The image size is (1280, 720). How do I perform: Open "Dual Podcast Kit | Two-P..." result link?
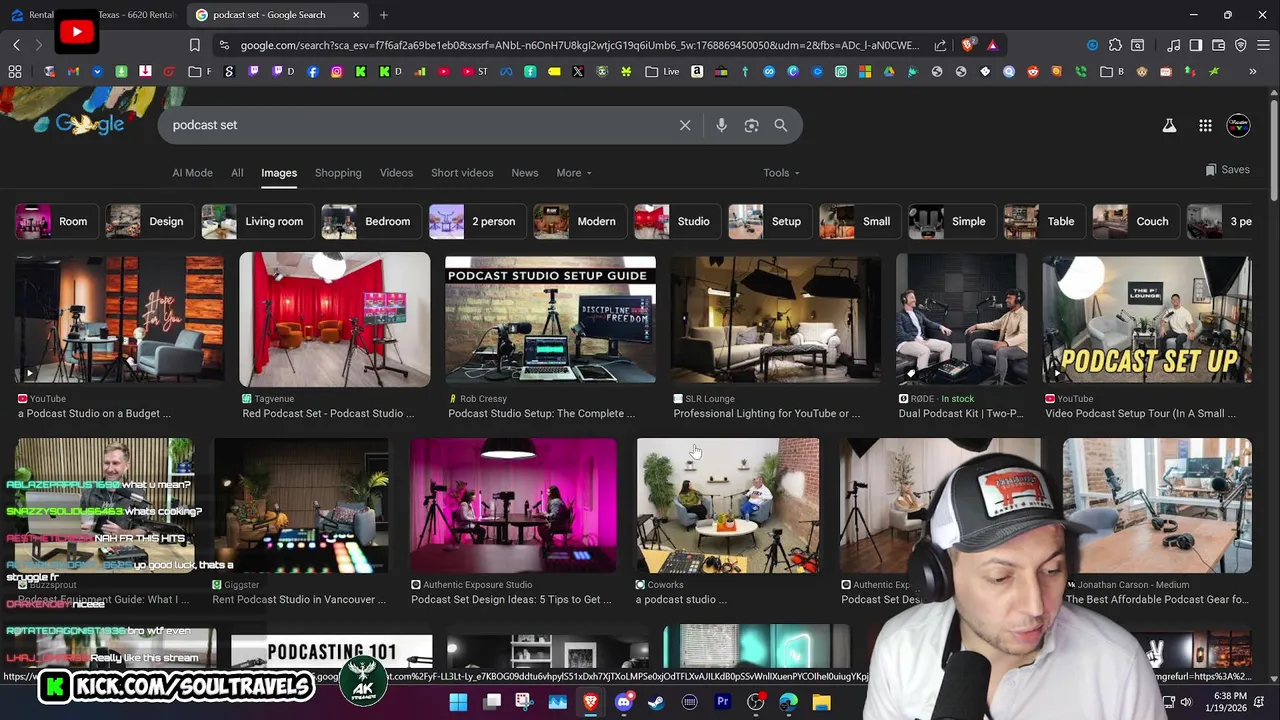(x=961, y=413)
